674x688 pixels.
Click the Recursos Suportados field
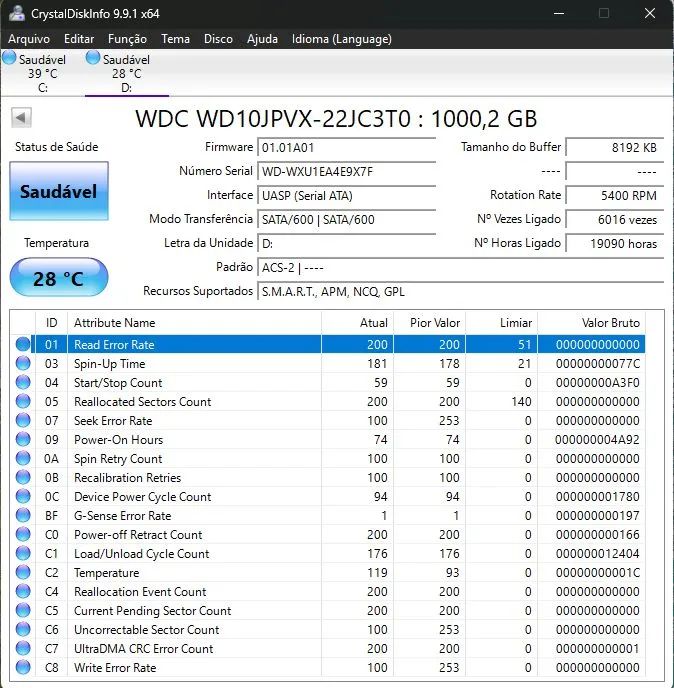tap(461, 292)
